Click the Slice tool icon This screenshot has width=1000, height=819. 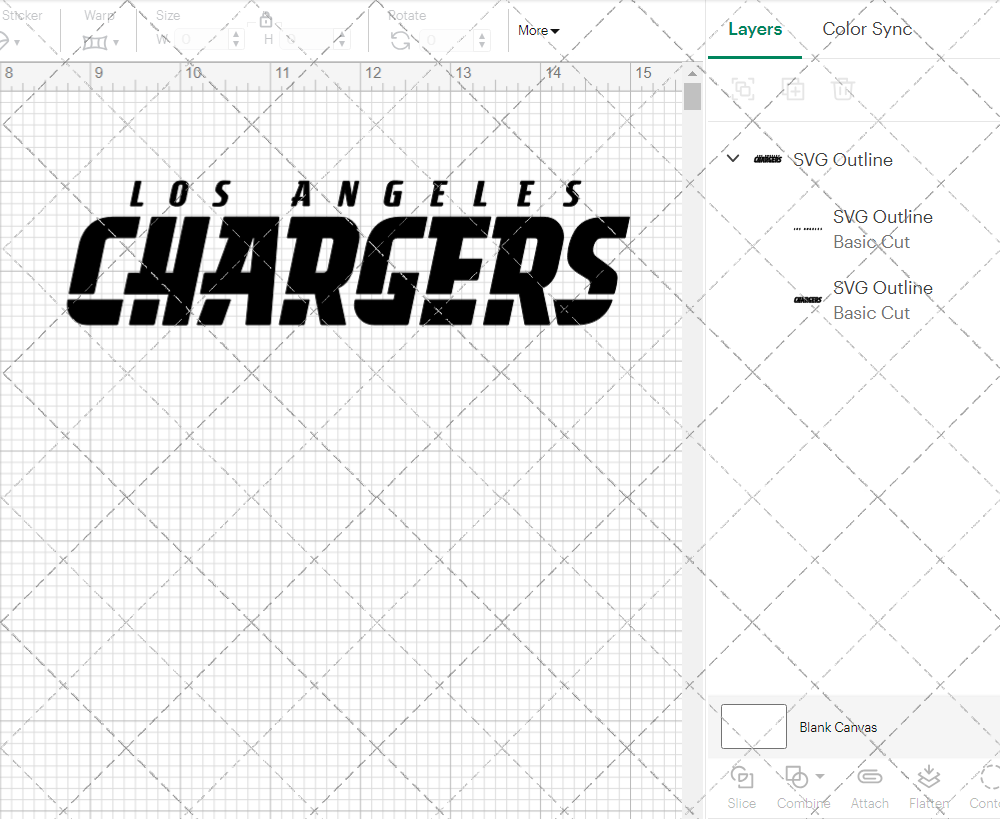click(741, 778)
